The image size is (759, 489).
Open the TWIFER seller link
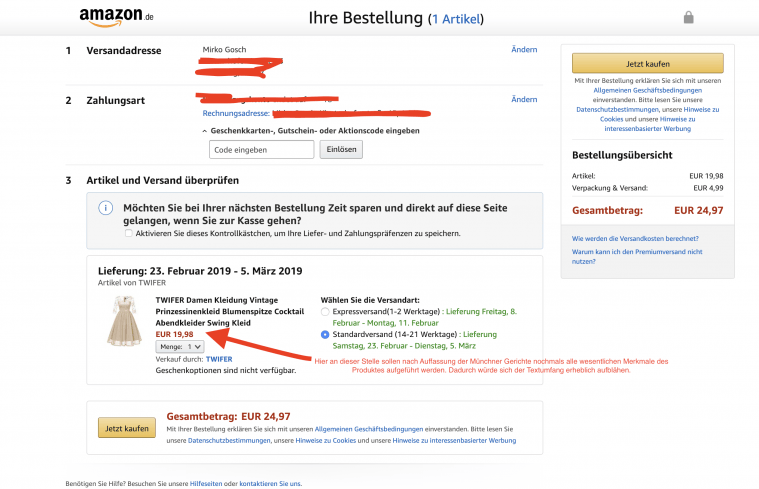[x=219, y=358]
